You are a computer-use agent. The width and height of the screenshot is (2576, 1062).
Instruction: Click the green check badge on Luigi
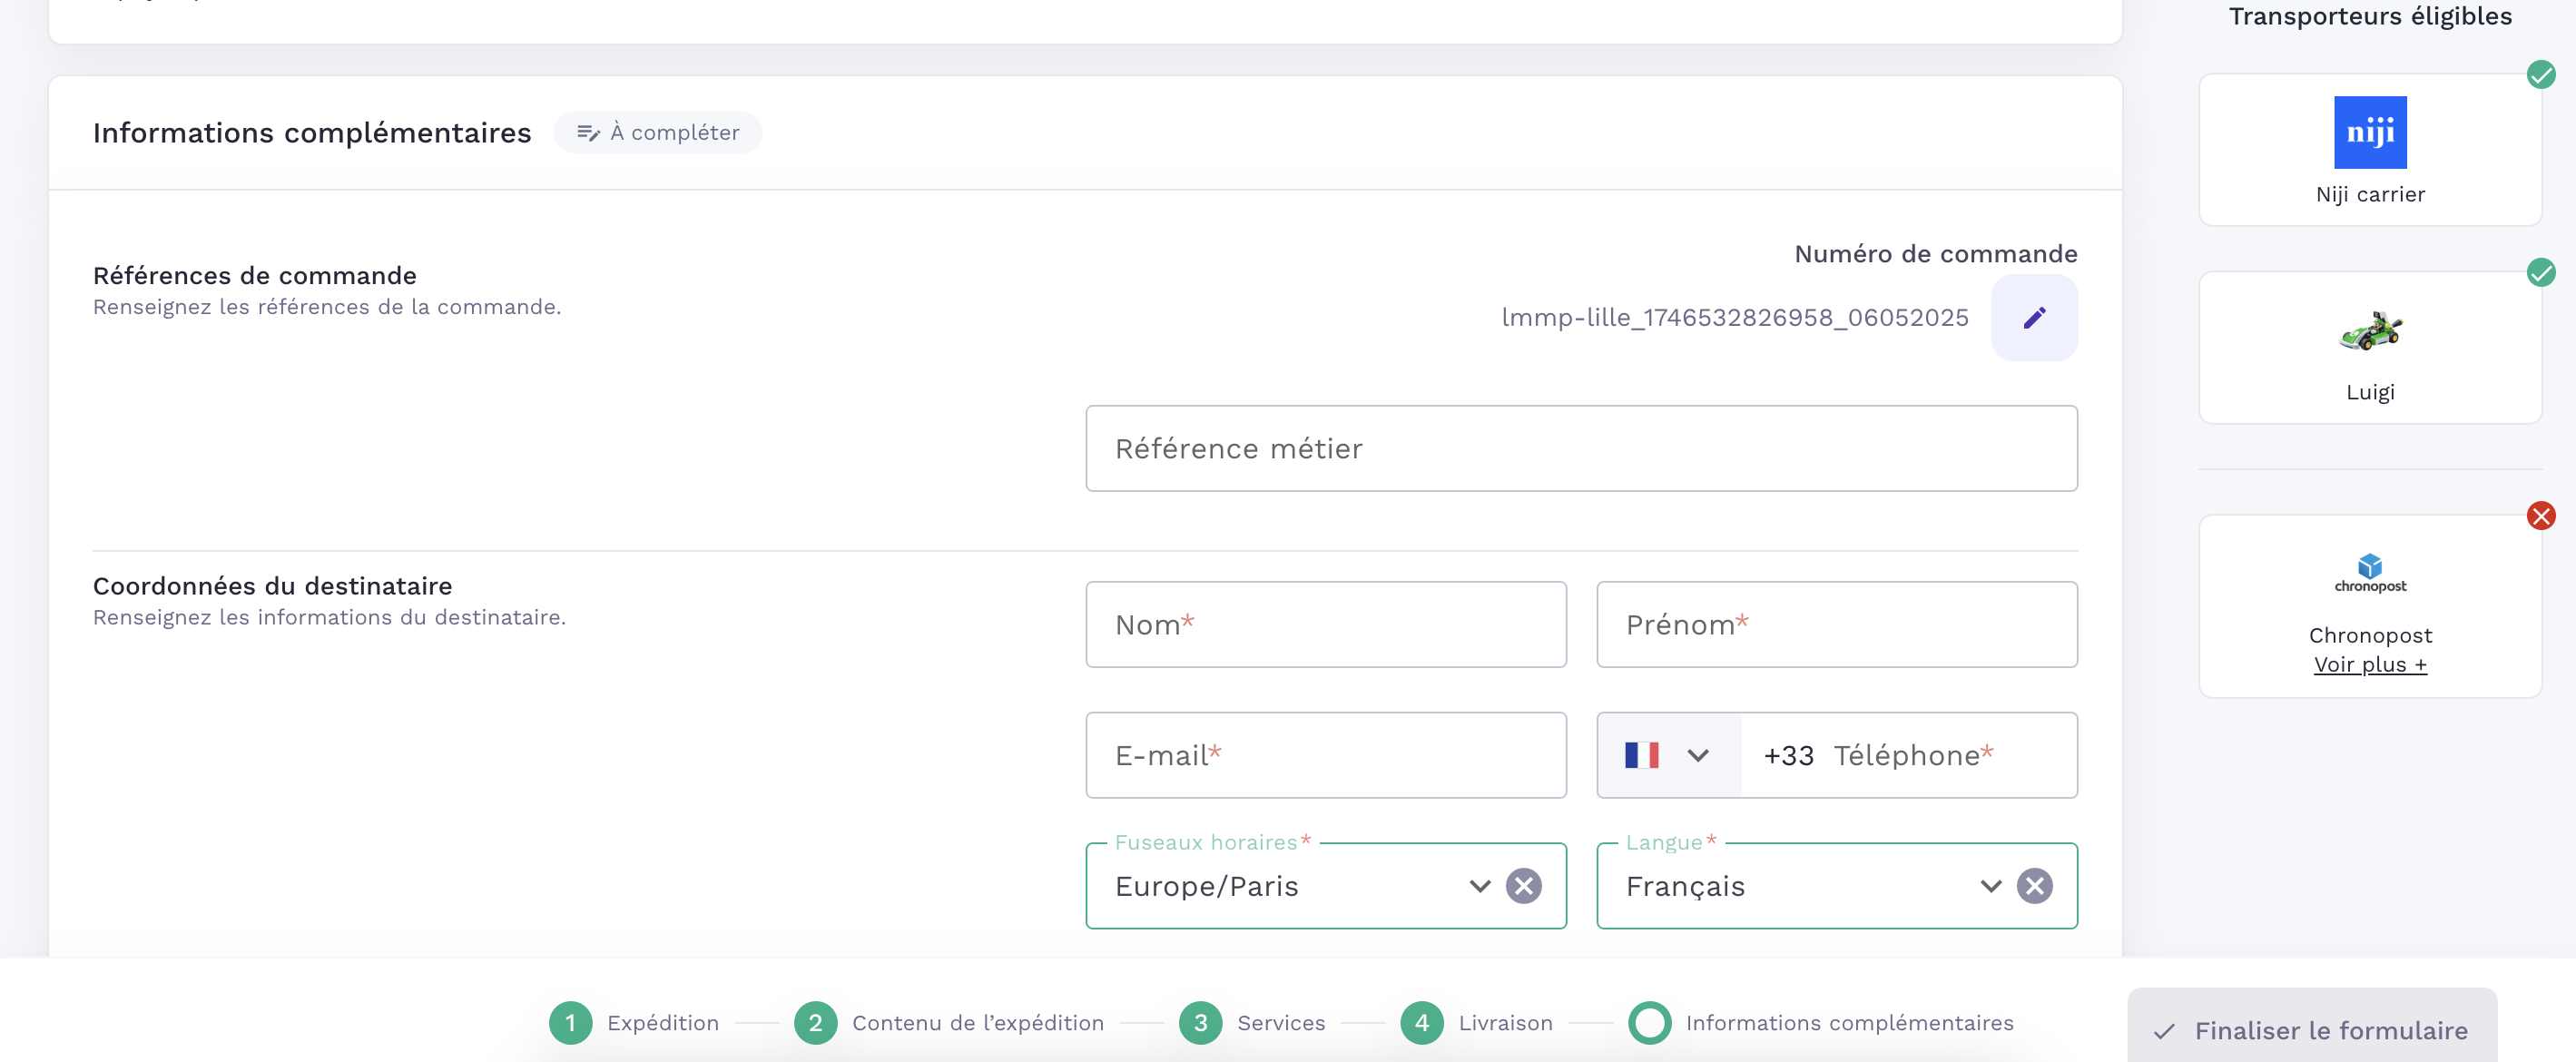point(2540,273)
